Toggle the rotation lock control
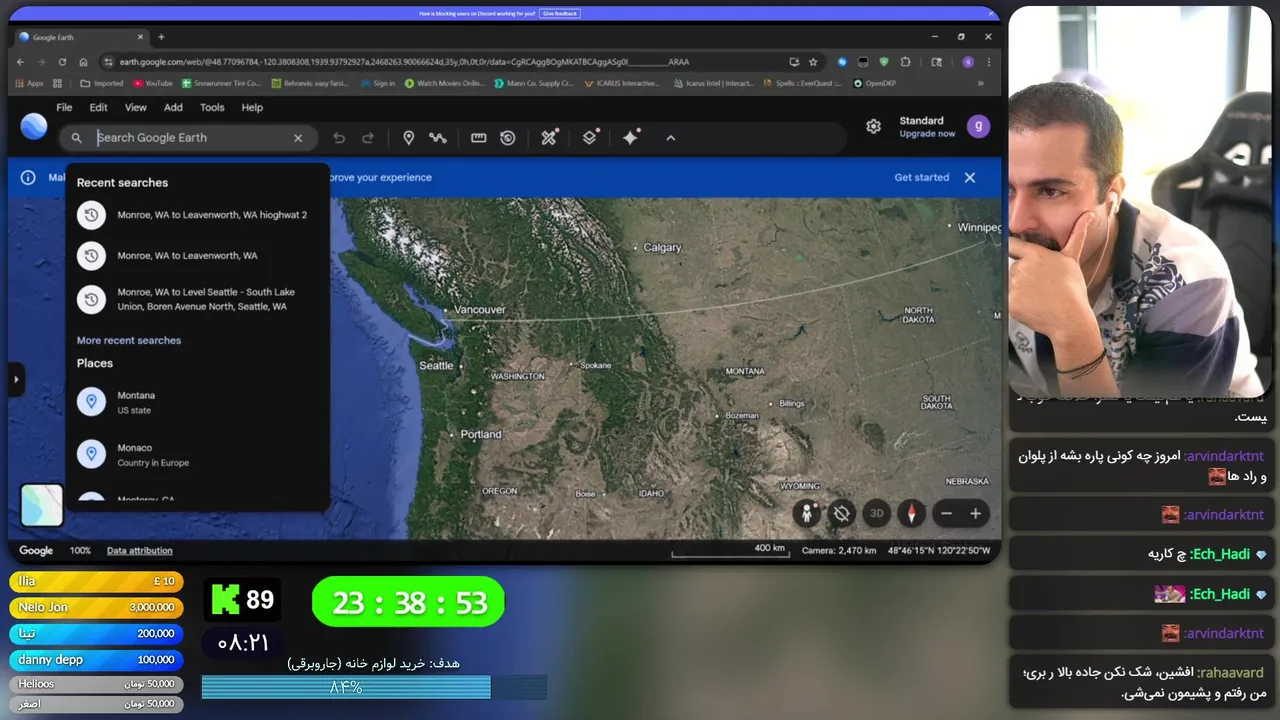 tap(842, 514)
